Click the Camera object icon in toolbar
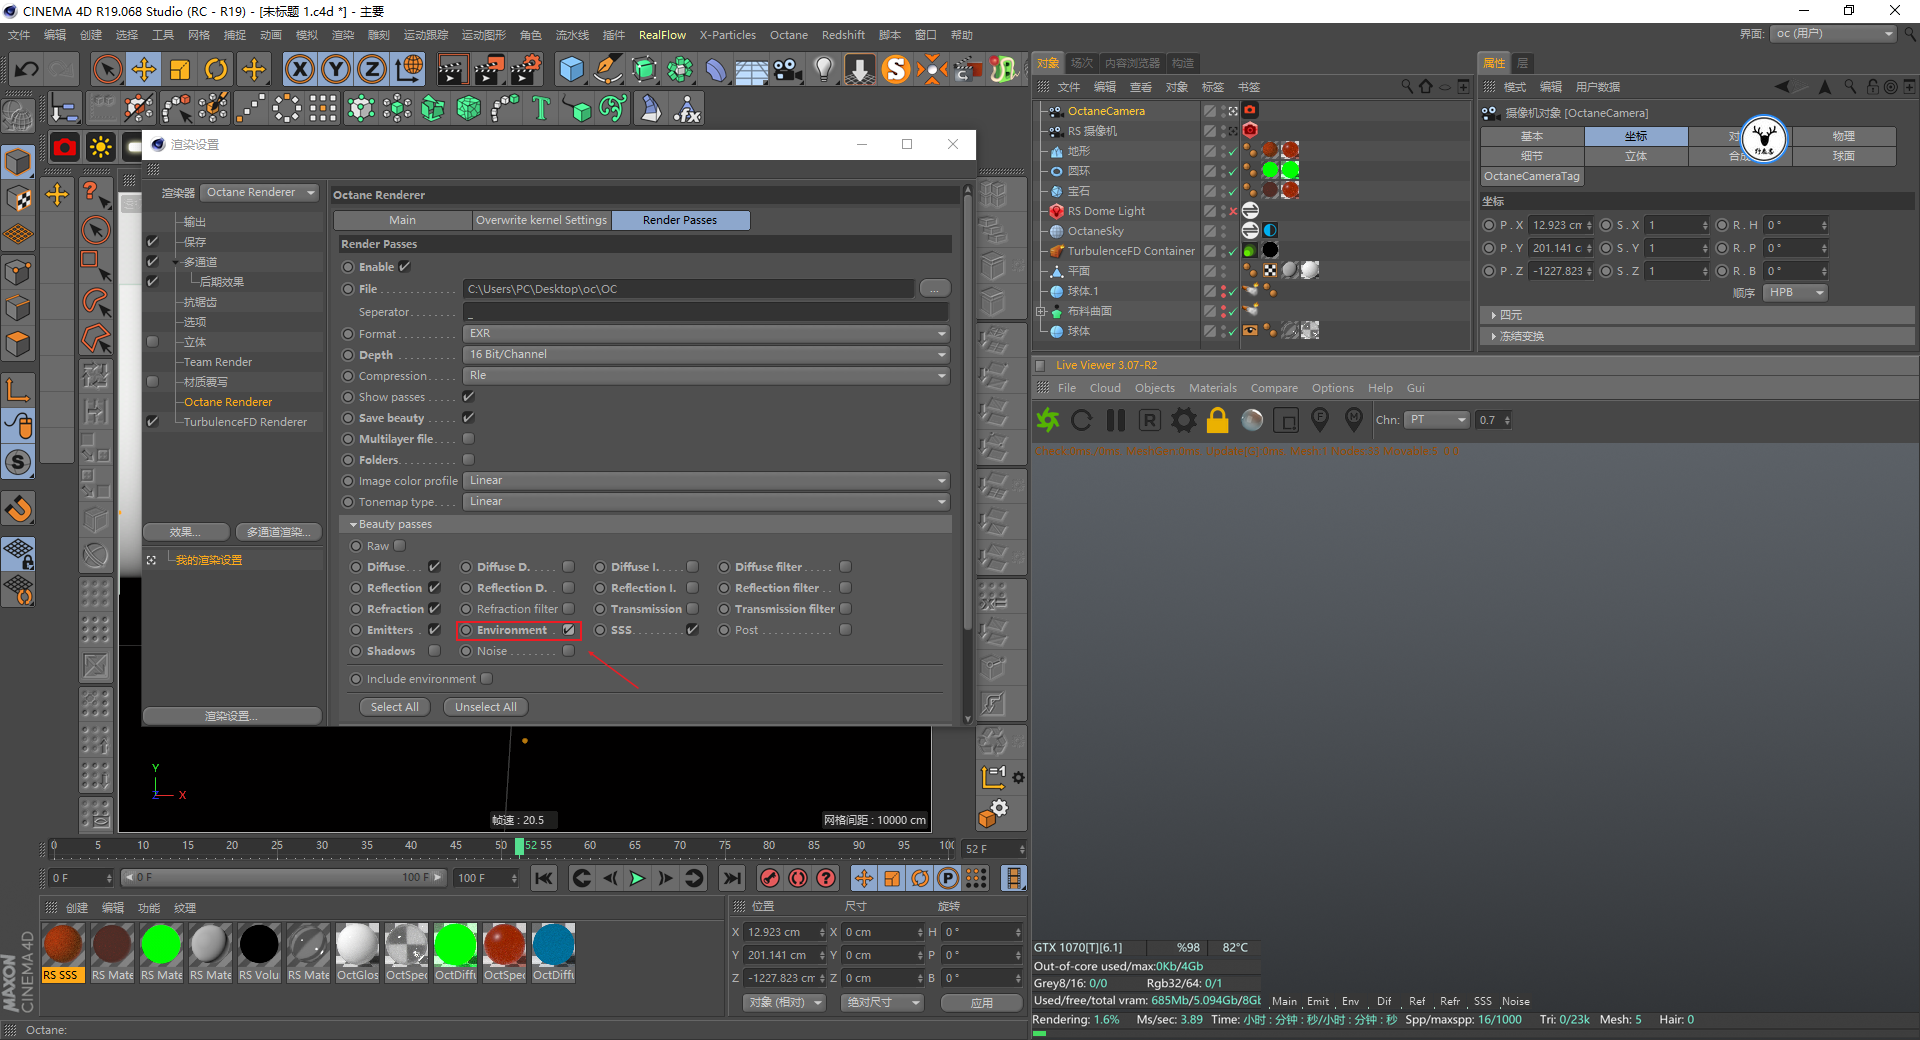1920x1040 pixels. [788, 69]
